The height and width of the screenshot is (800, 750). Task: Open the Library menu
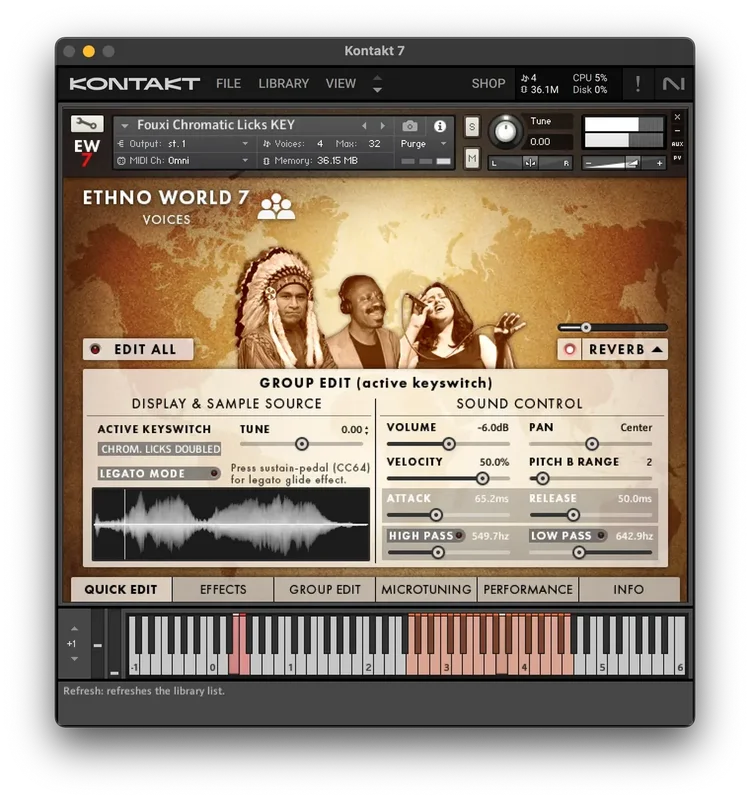pos(284,84)
